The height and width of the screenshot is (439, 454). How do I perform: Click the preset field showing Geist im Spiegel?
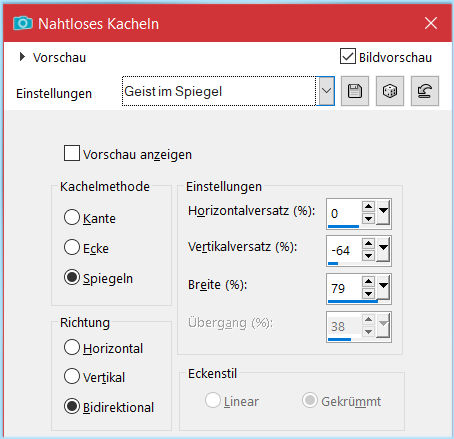click(219, 91)
